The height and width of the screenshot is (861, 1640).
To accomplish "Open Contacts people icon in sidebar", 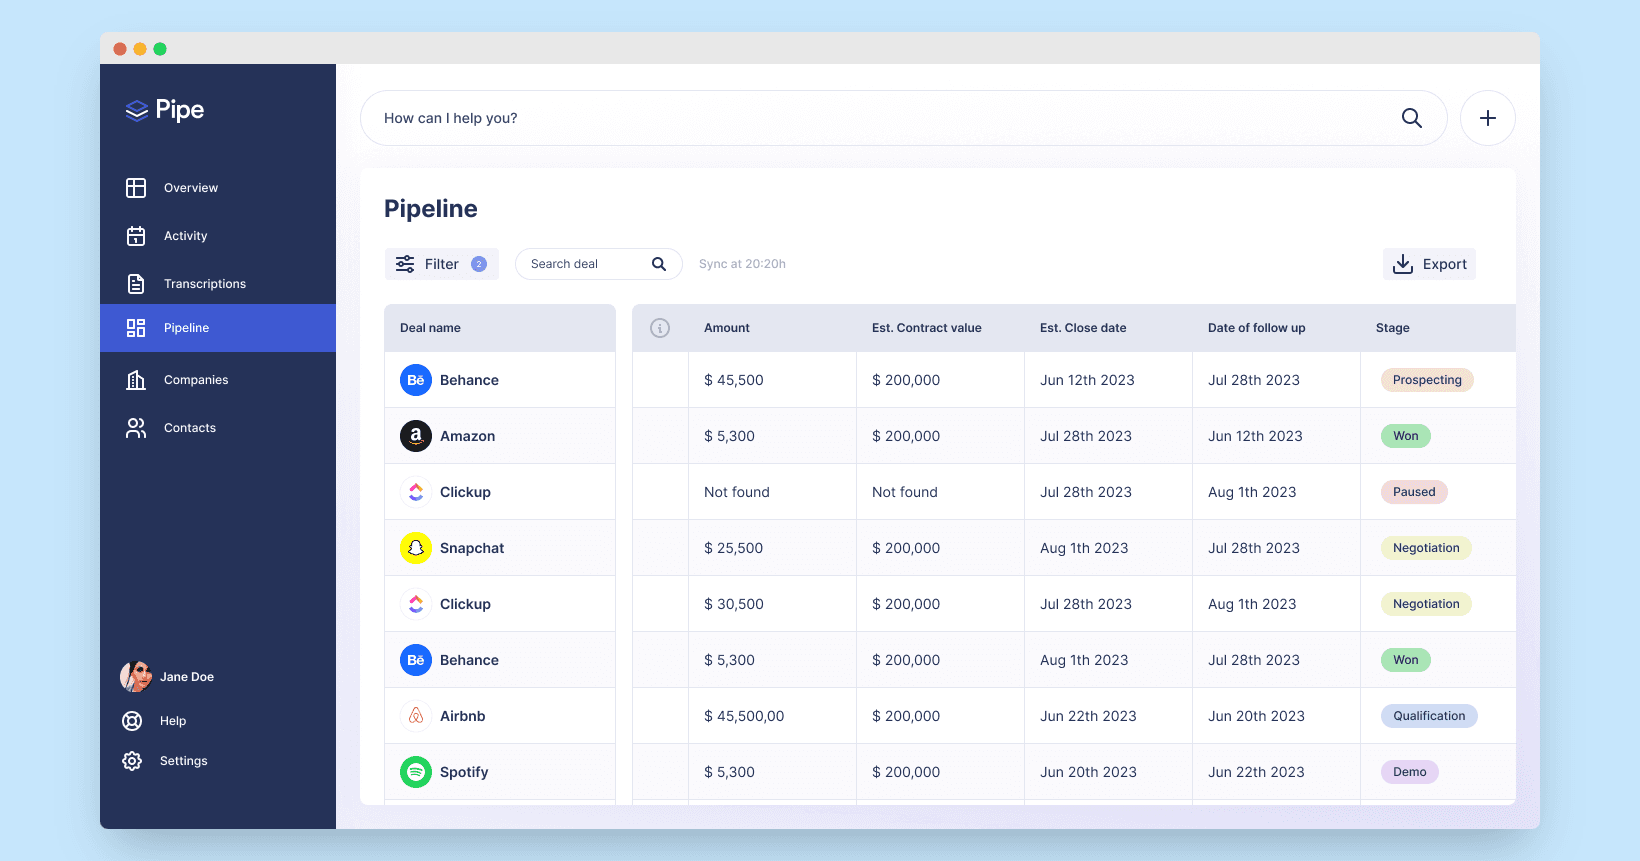I will coord(136,428).
